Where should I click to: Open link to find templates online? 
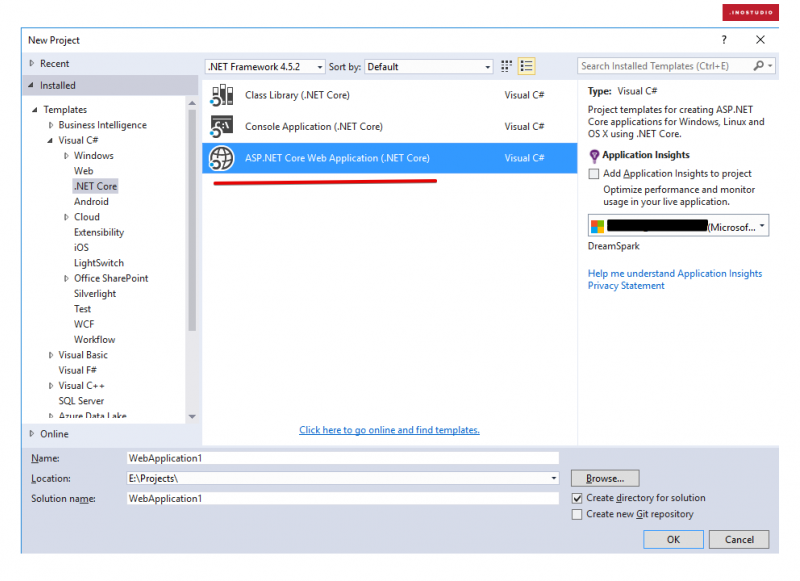[389, 430]
